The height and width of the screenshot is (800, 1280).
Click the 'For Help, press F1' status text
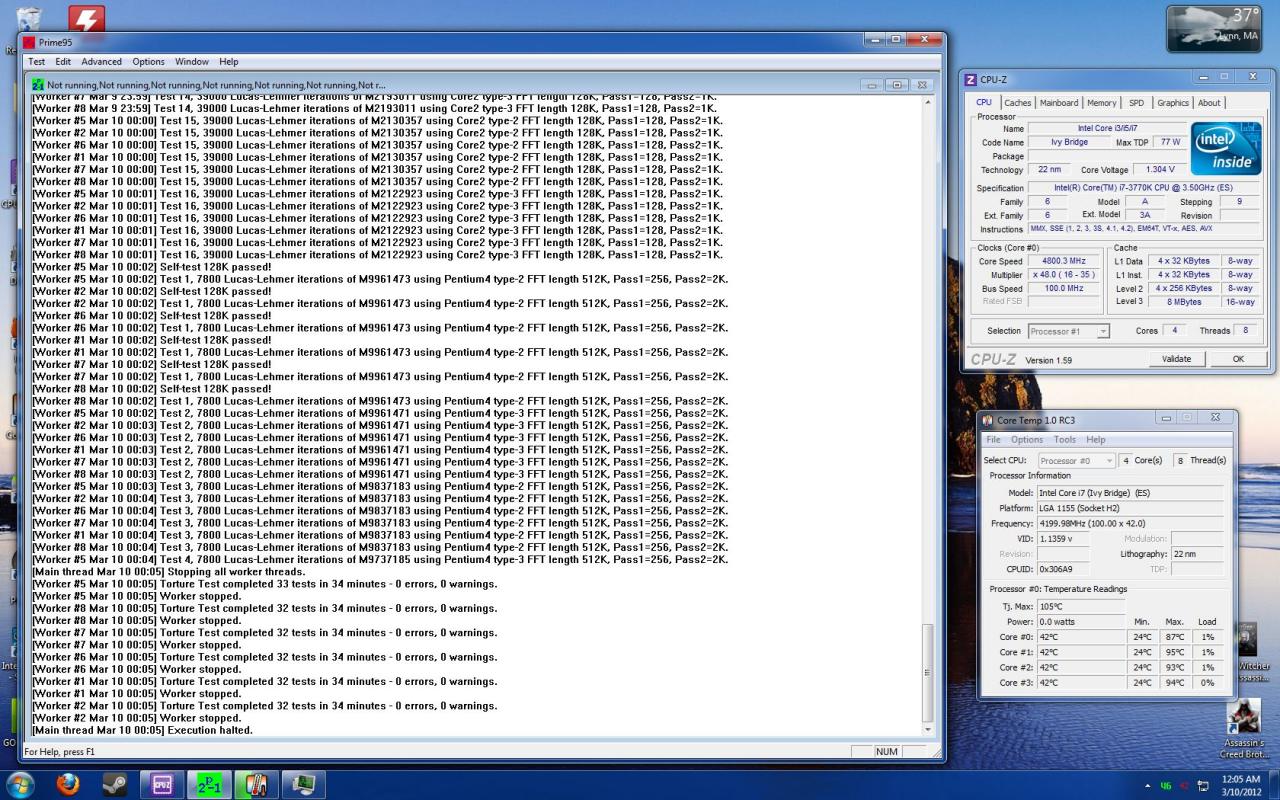[x=60, y=752]
